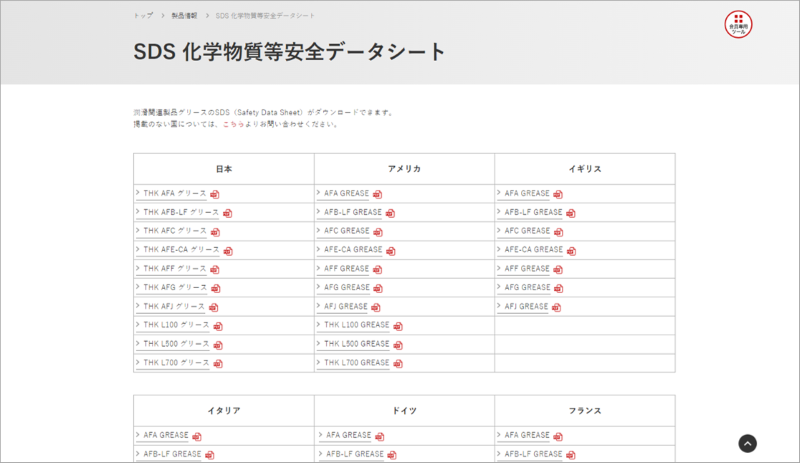Open THK AFJ グリース link
Image resolution: width=800 pixels, height=463 pixels.
point(173,307)
